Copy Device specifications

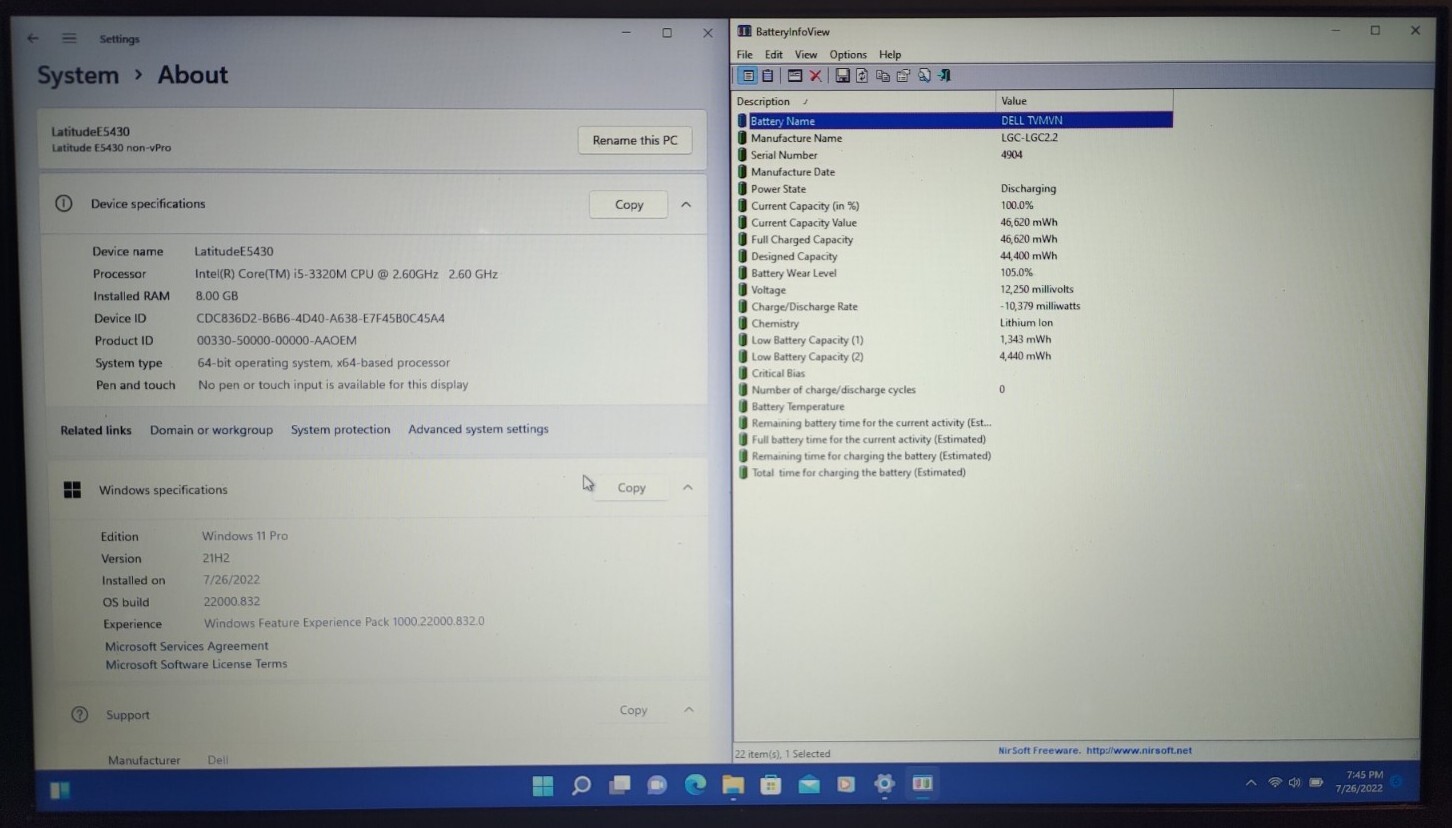click(629, 204)
